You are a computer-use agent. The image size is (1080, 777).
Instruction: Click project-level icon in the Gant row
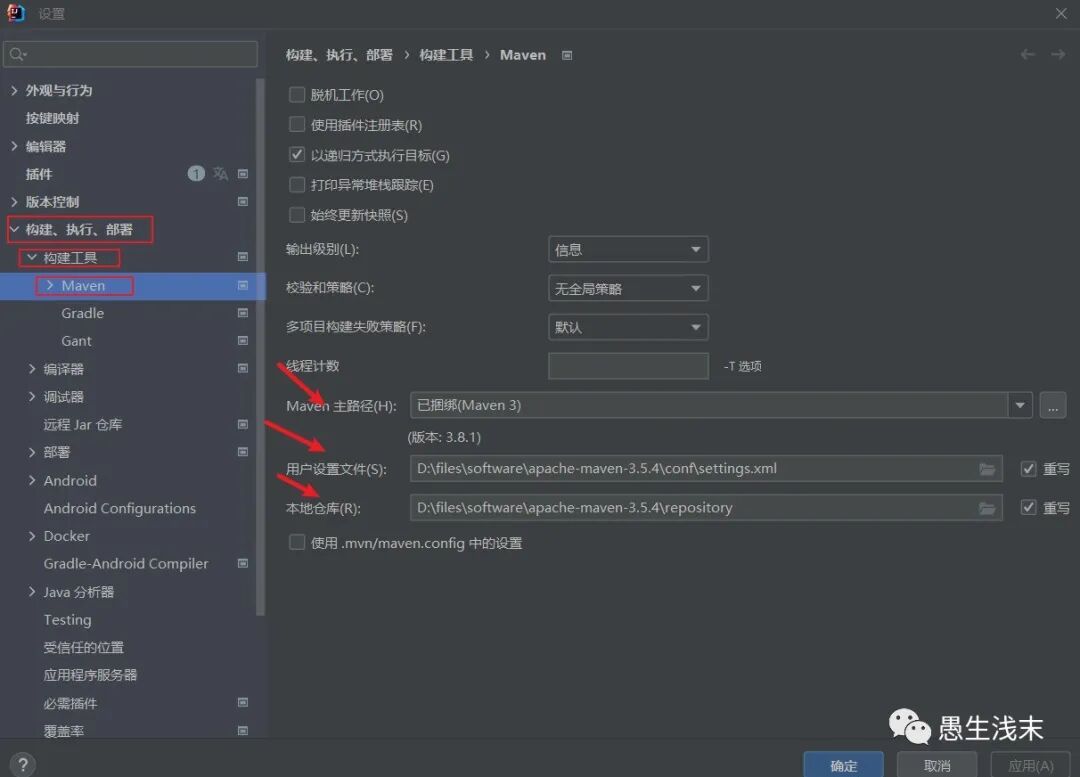click(x=242, y=340)
